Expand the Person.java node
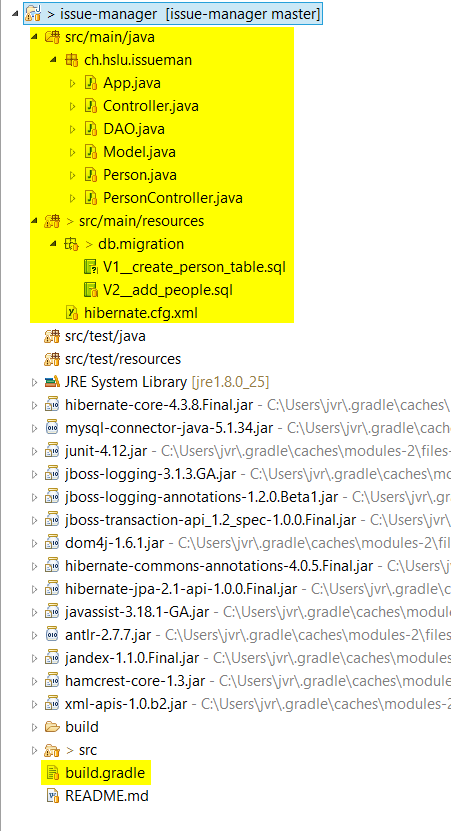The height and width of the screenshot is (831, 451). point(73,175)
